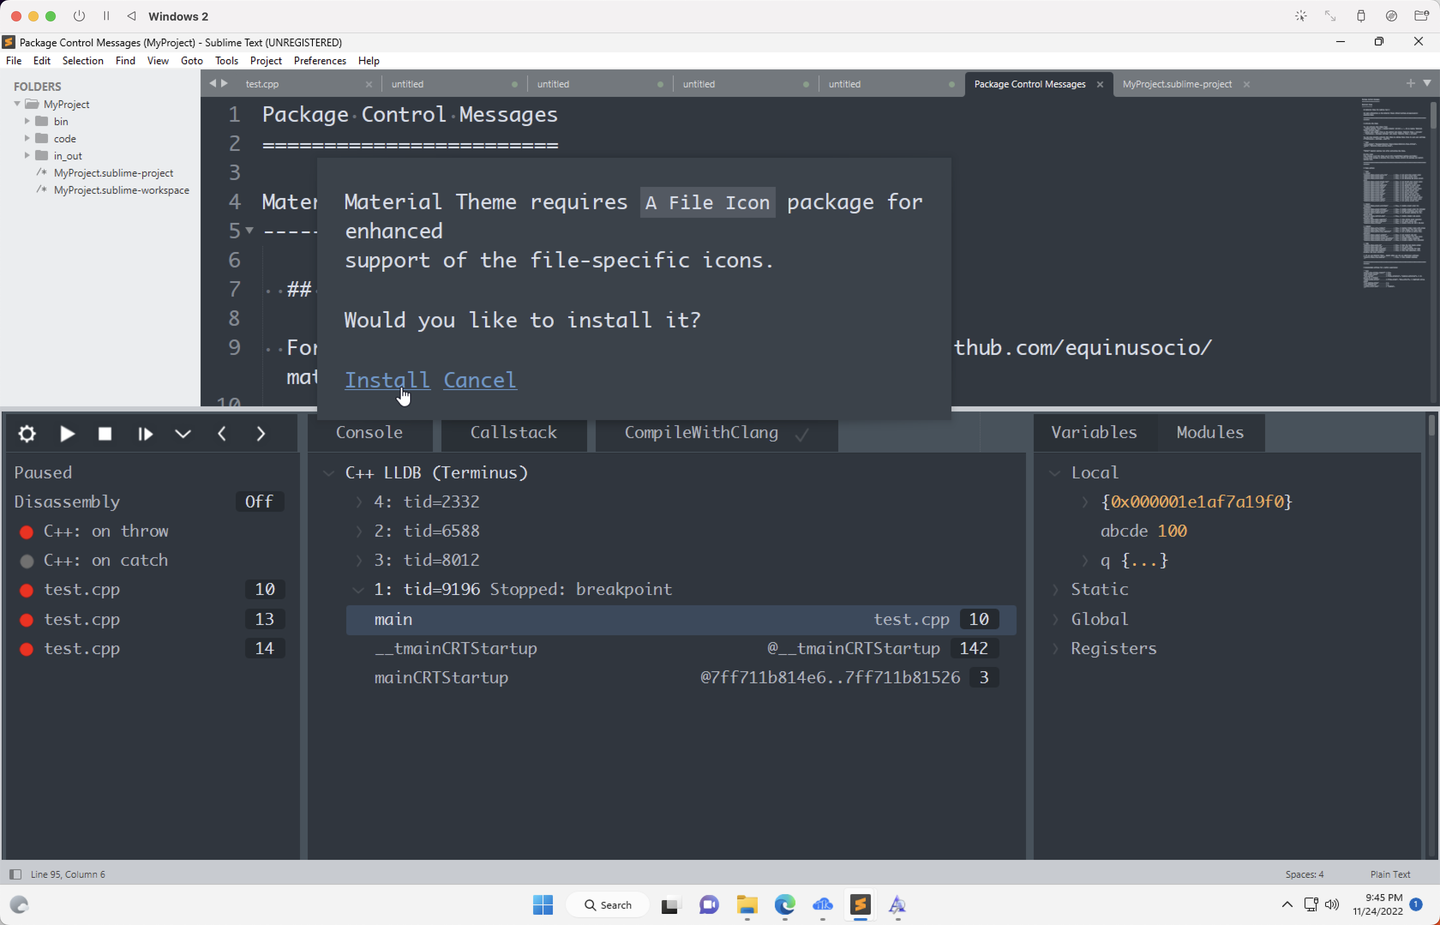The height and width of the screenshot is (925, 1440).
Task: Open MyProject.sublime-project tab
Action: click(x=1177, y=84)
